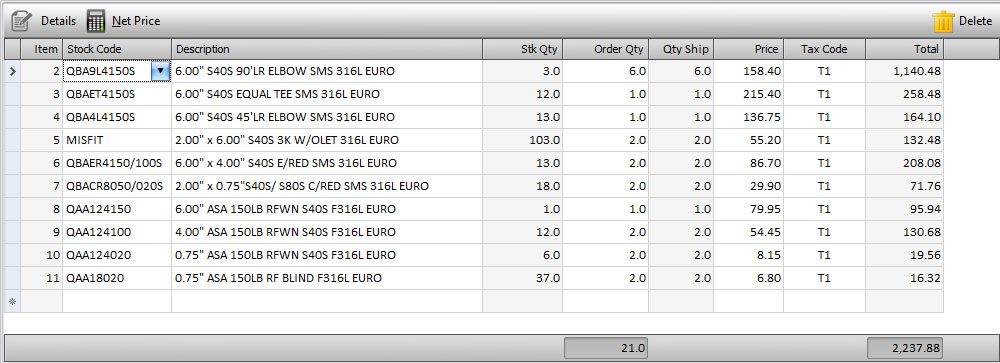The image size is (1000, 363).
Task: Click the Net Price text button
Action: (x=136, y=21)
